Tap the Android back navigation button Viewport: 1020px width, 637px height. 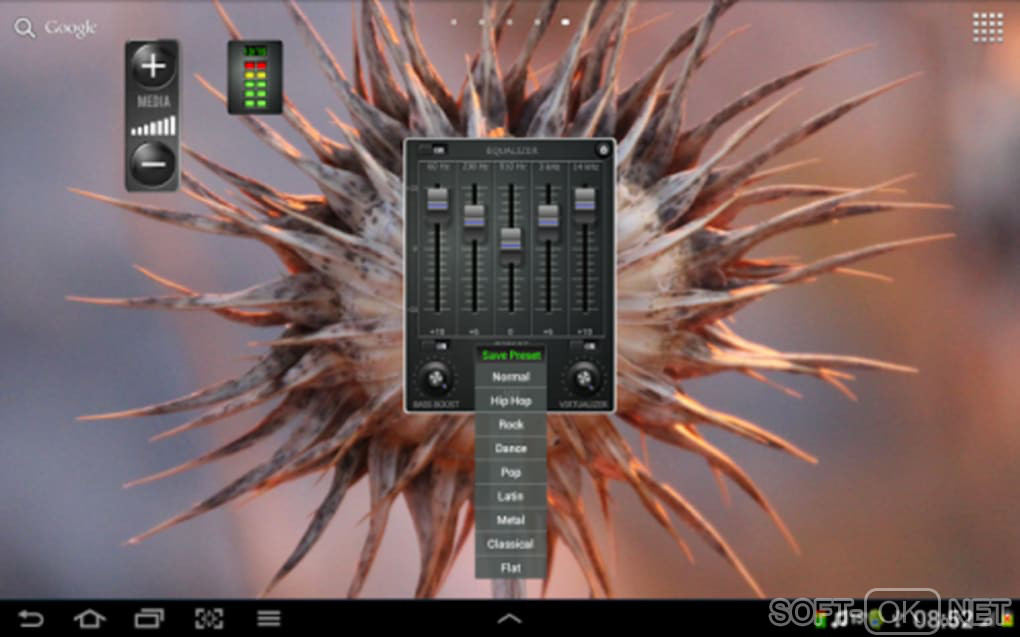pos(30,618)
